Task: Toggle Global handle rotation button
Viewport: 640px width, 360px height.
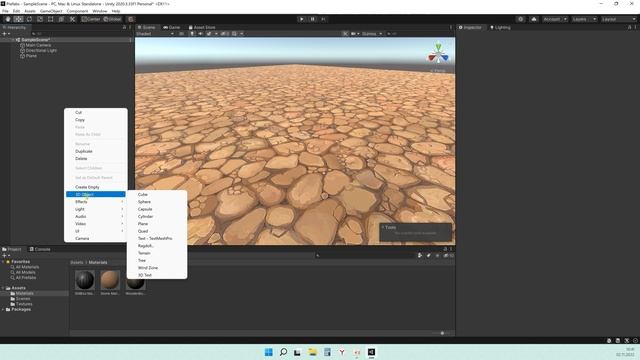Action: tap(112, 19)
